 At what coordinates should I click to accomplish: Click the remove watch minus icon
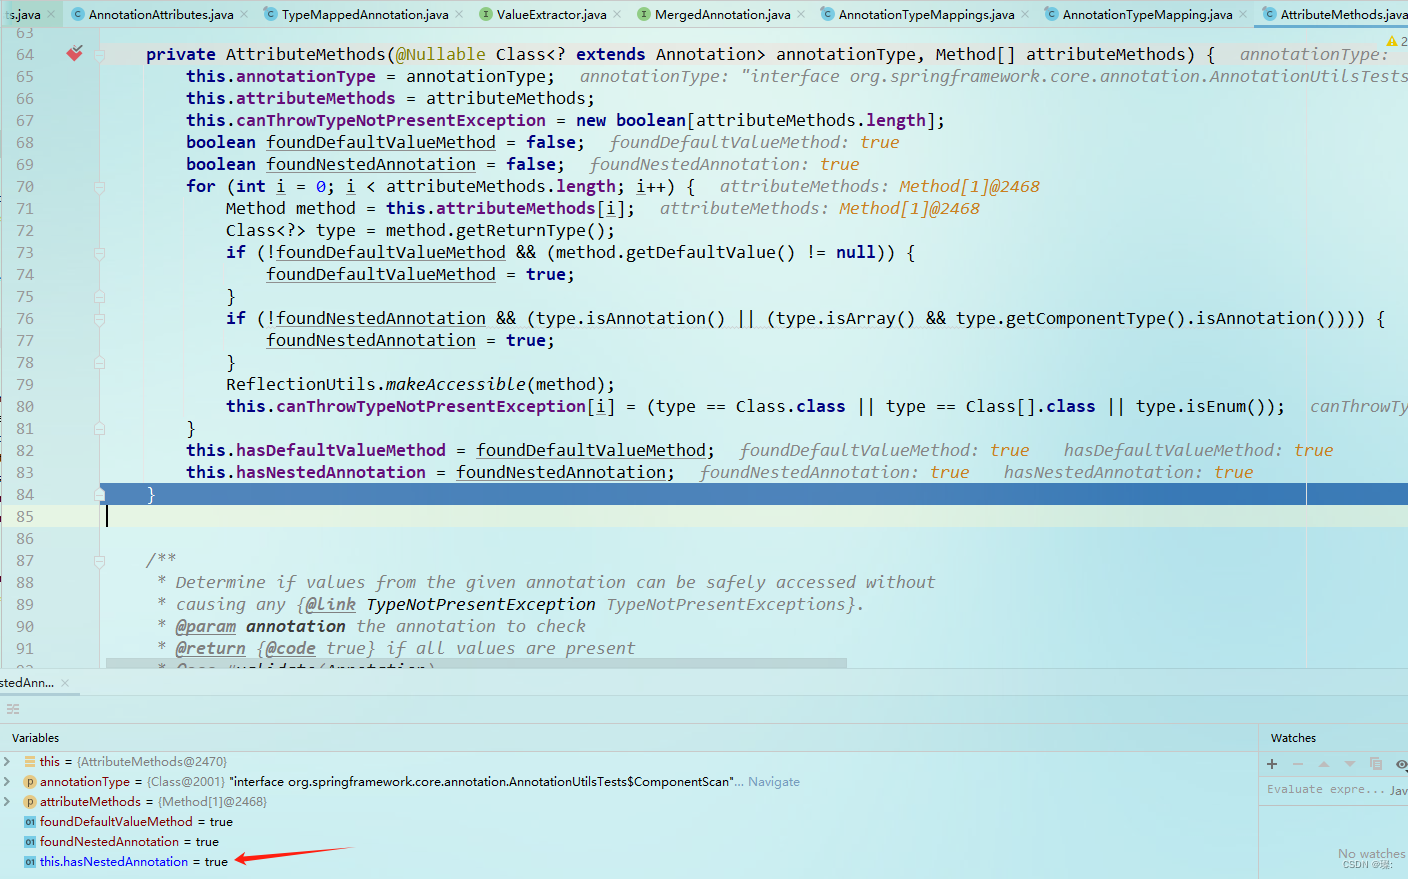[1298, 764]
